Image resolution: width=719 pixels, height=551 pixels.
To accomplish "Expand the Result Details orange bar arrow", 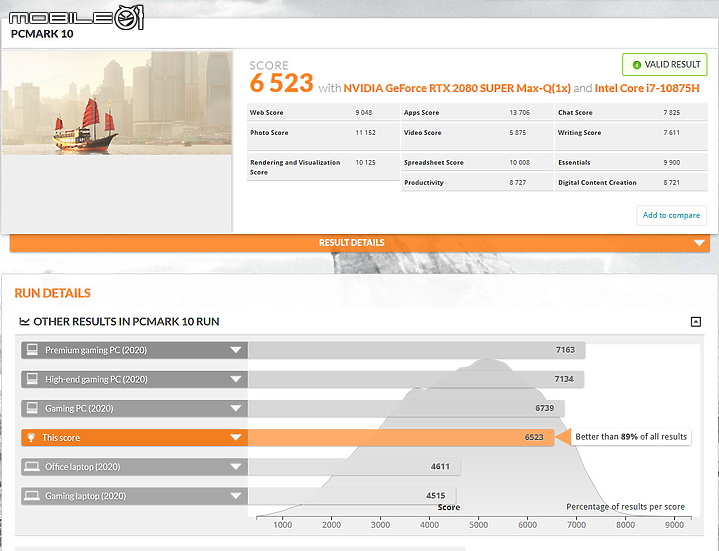I will [x=699, y=242].
